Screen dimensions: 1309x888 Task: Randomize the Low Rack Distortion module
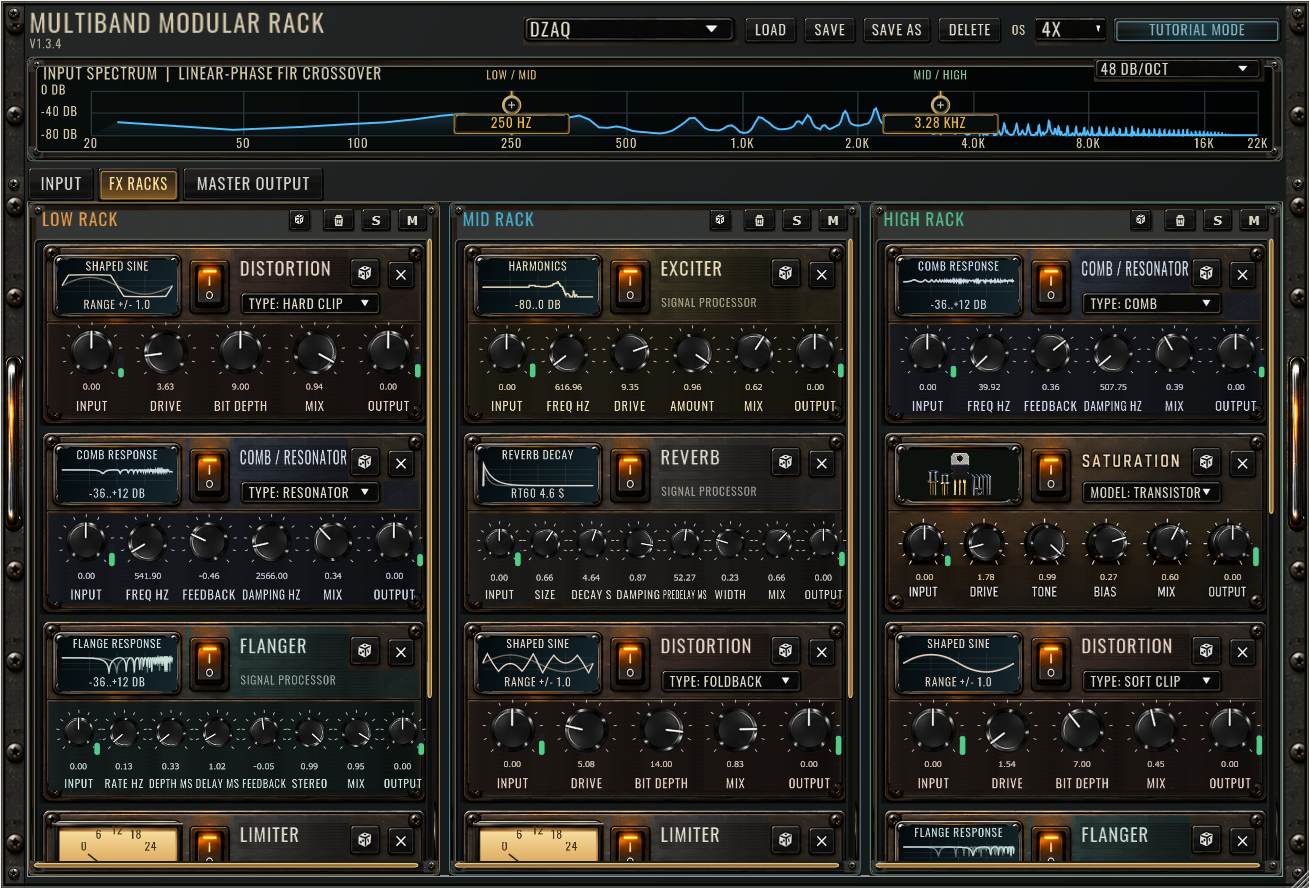click(365, 275)
